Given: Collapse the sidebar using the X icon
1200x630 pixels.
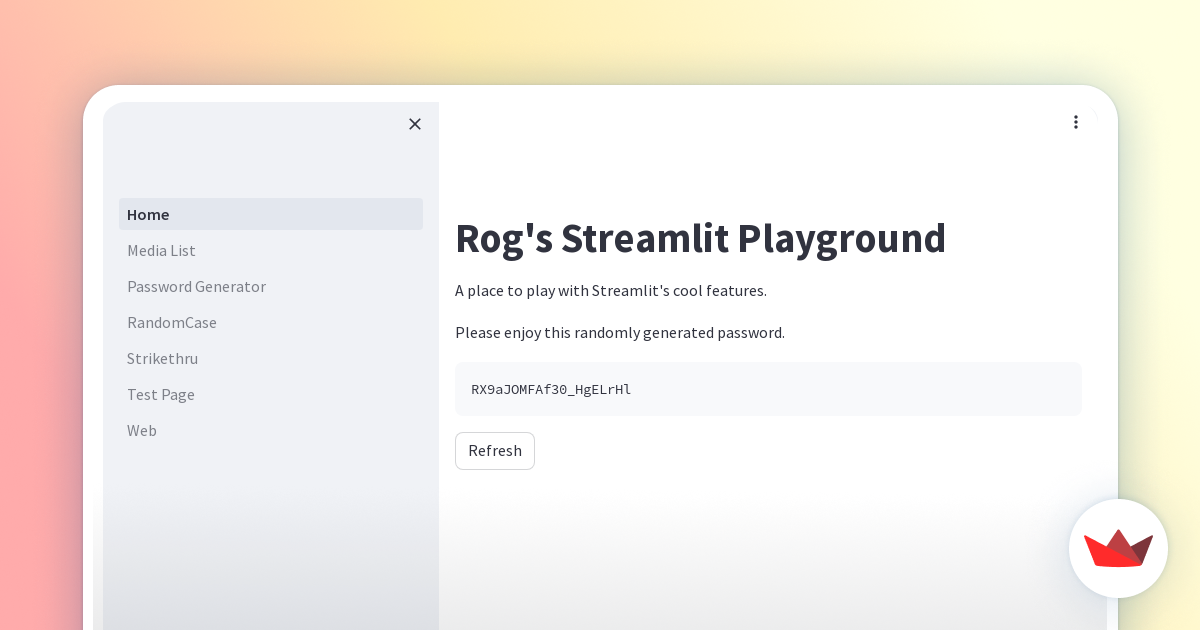Looking at the screenshot, I should (415, 124).
